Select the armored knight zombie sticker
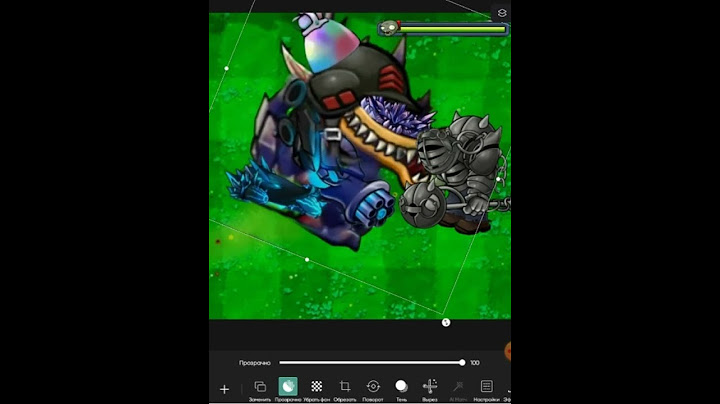Viewport: 720px width, 404px height. point(455,172)
